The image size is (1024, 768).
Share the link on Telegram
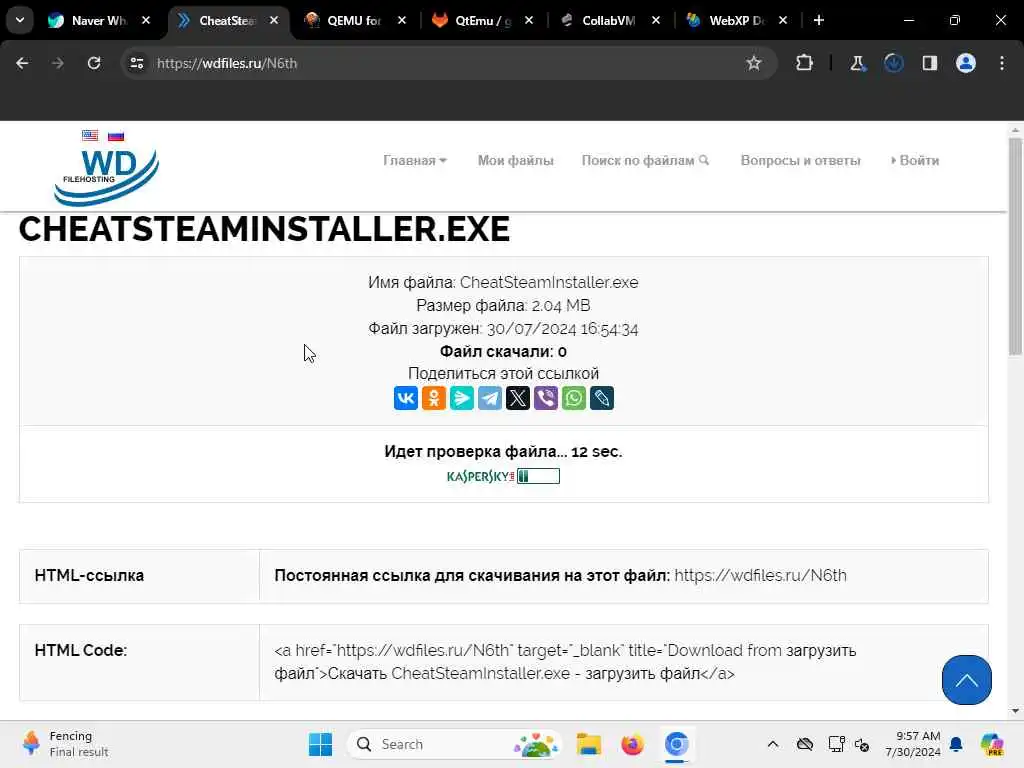(490, 398)
